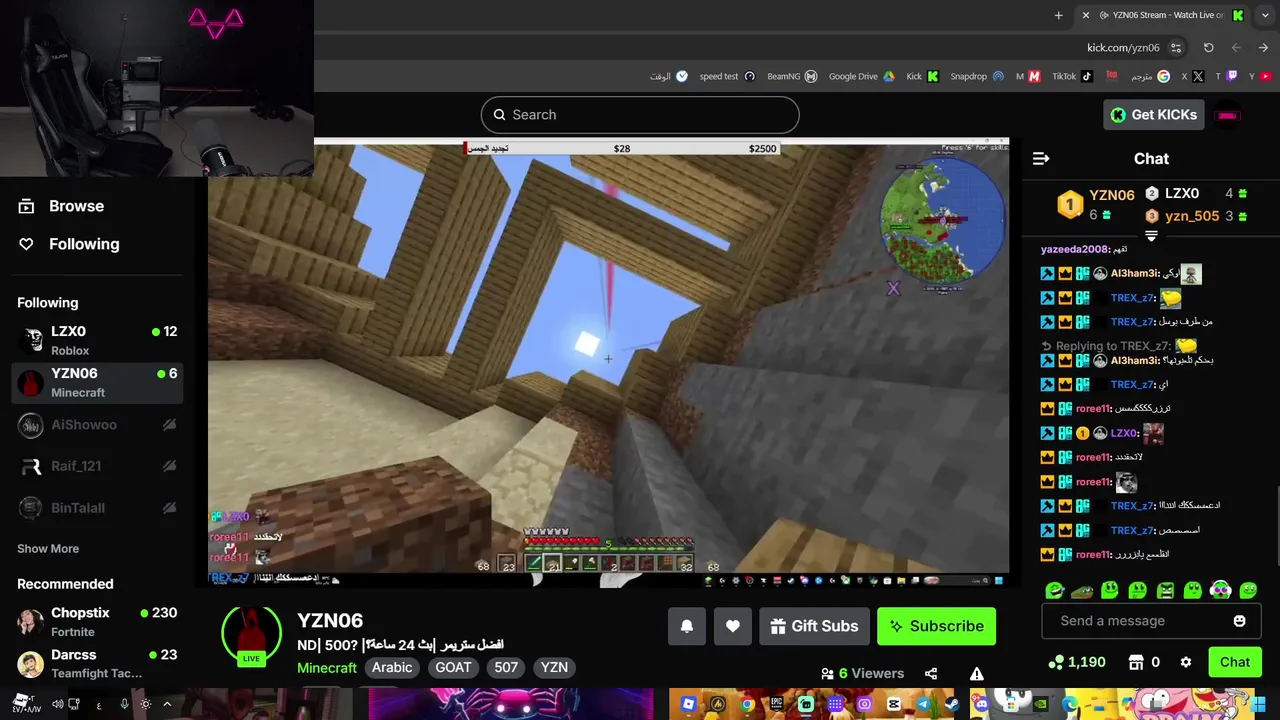Open chat settings gear icon
The image size is (1280, 720).
click(1186, 662)
